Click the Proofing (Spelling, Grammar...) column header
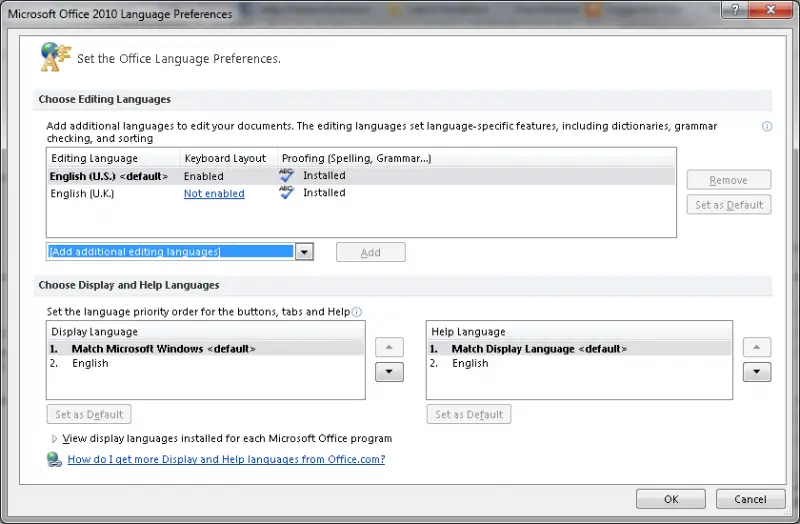 [x=477, y=158]
